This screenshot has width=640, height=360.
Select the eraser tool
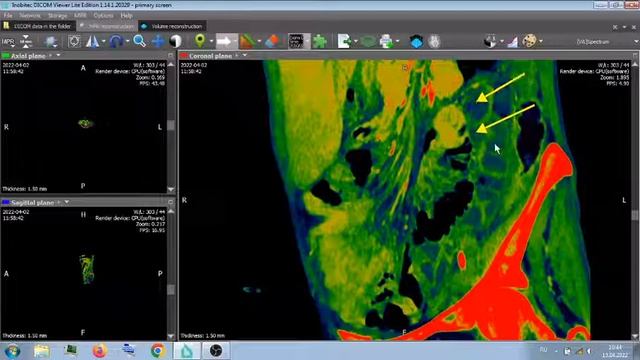point(271,41)
